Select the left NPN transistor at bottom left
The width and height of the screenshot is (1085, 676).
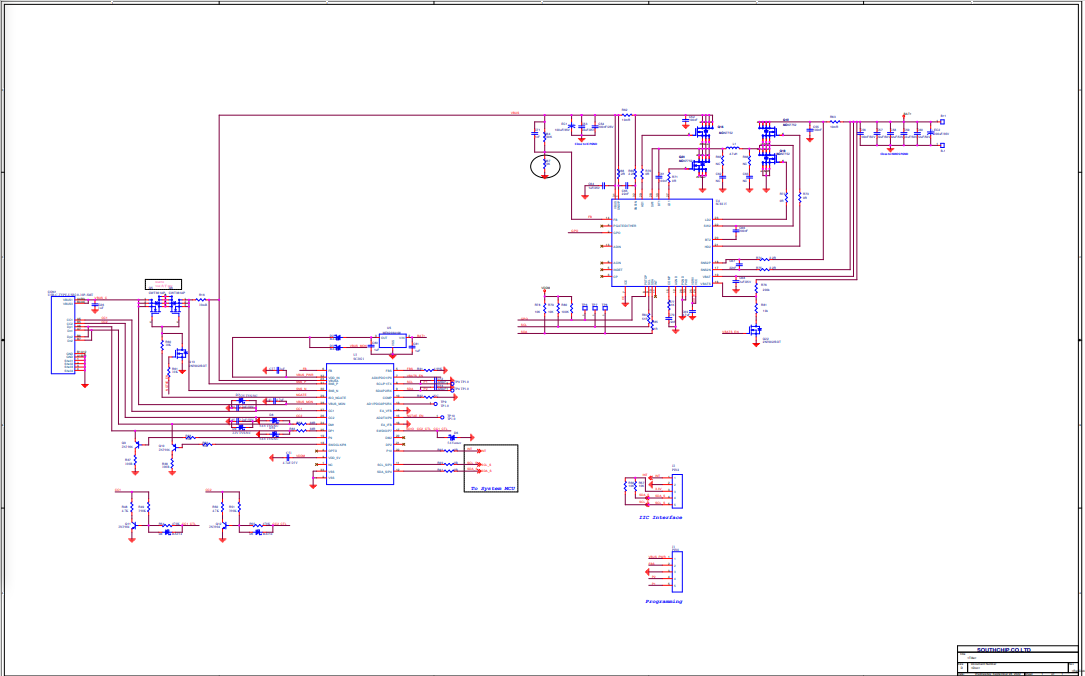(x=132, y=524)
